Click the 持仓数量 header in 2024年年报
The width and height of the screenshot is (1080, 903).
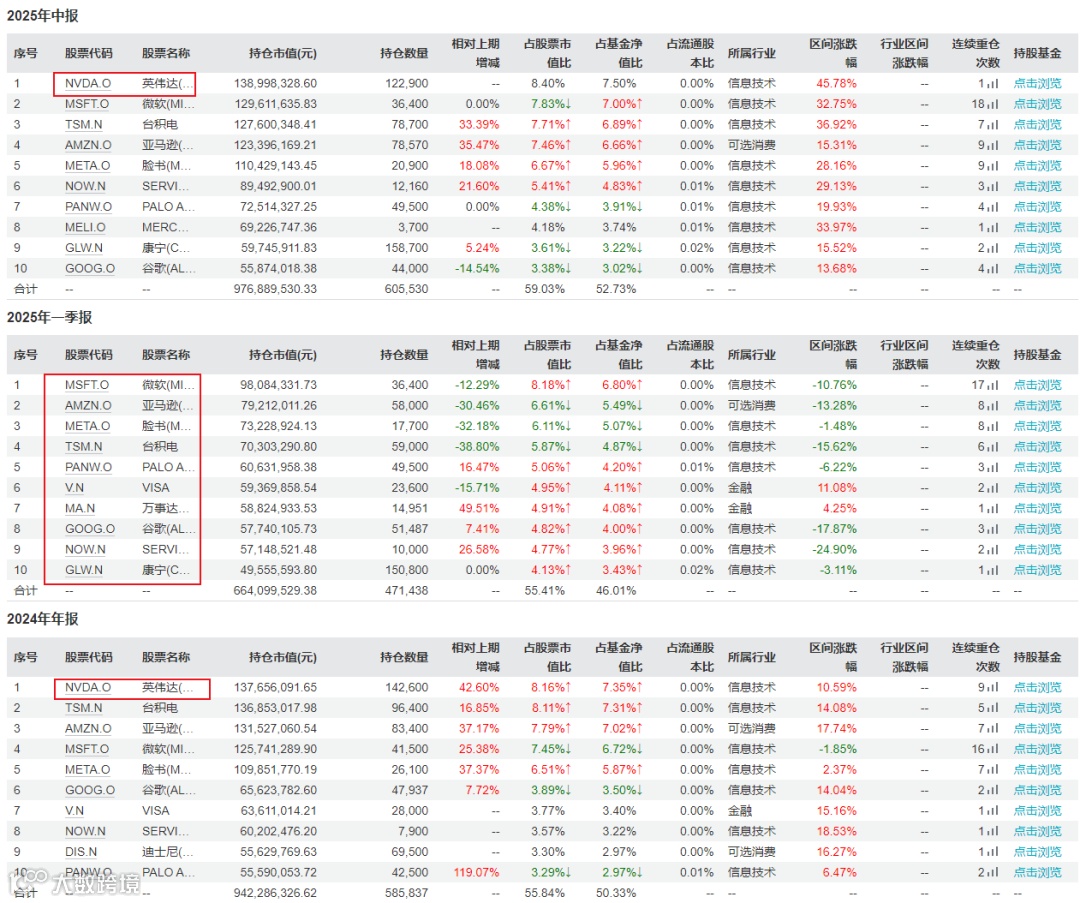tap(404, 657)
